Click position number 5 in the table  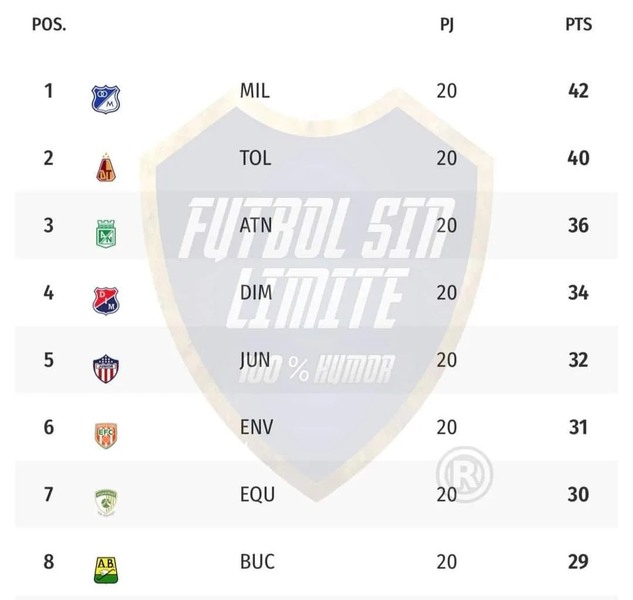[48, 360]
